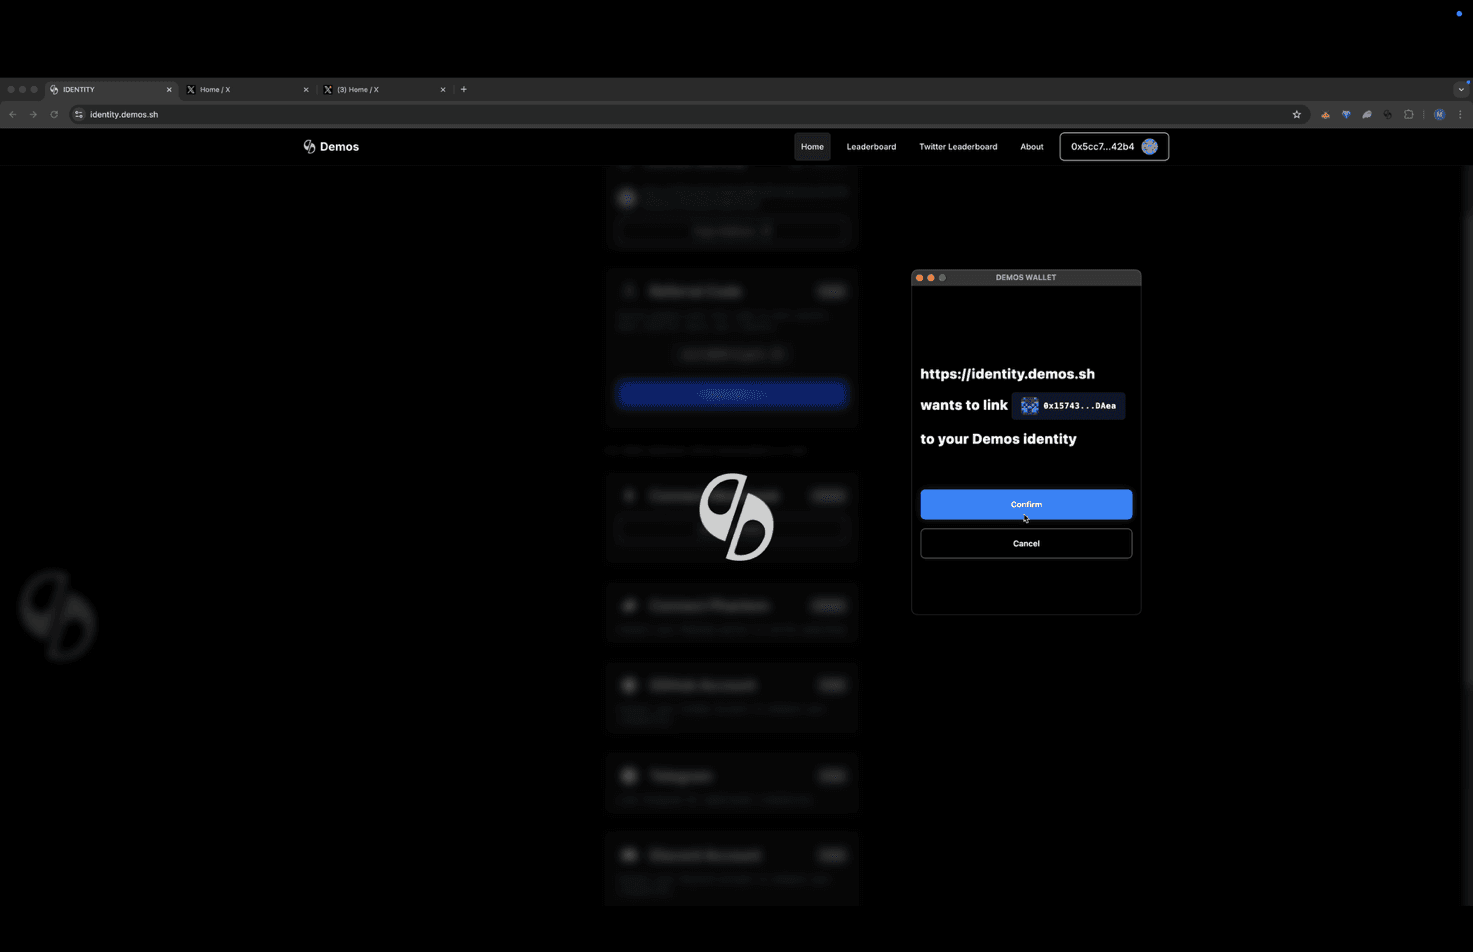Screen dimensions: 1473x952
Task: Open the browser Extensions puzzle icon
Action: 1409,114
